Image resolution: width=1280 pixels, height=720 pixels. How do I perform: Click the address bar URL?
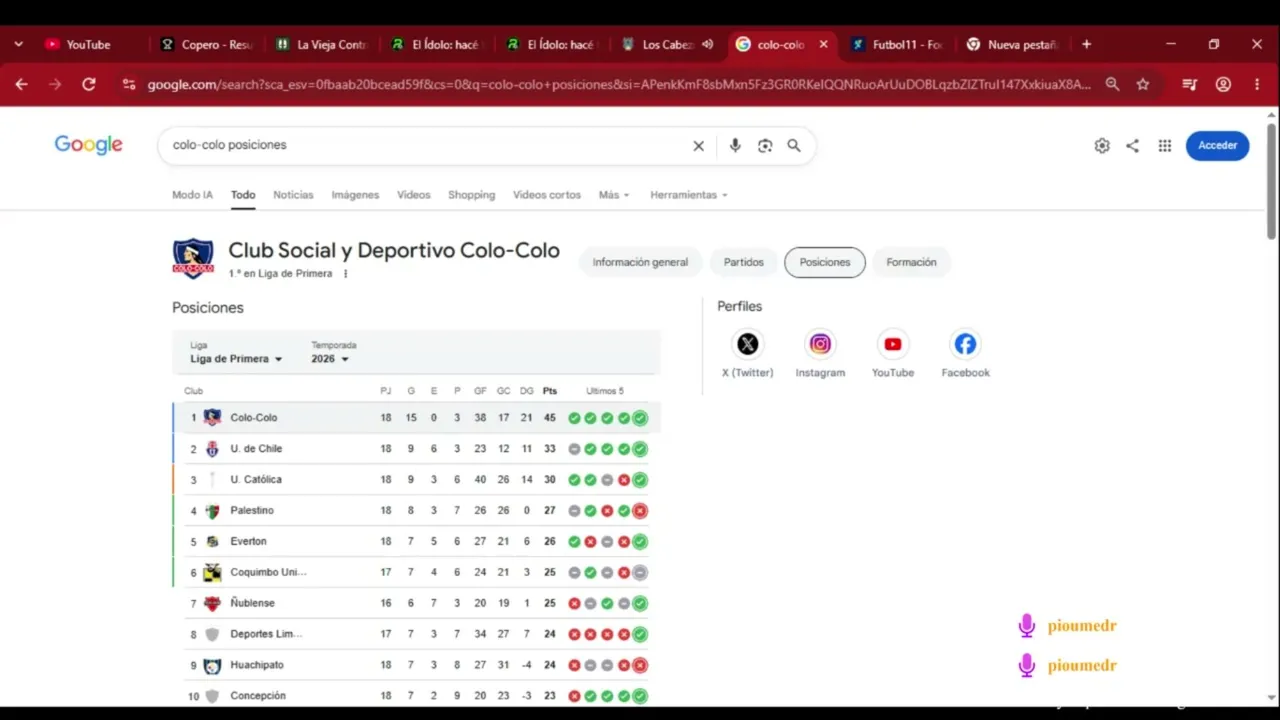619,85
